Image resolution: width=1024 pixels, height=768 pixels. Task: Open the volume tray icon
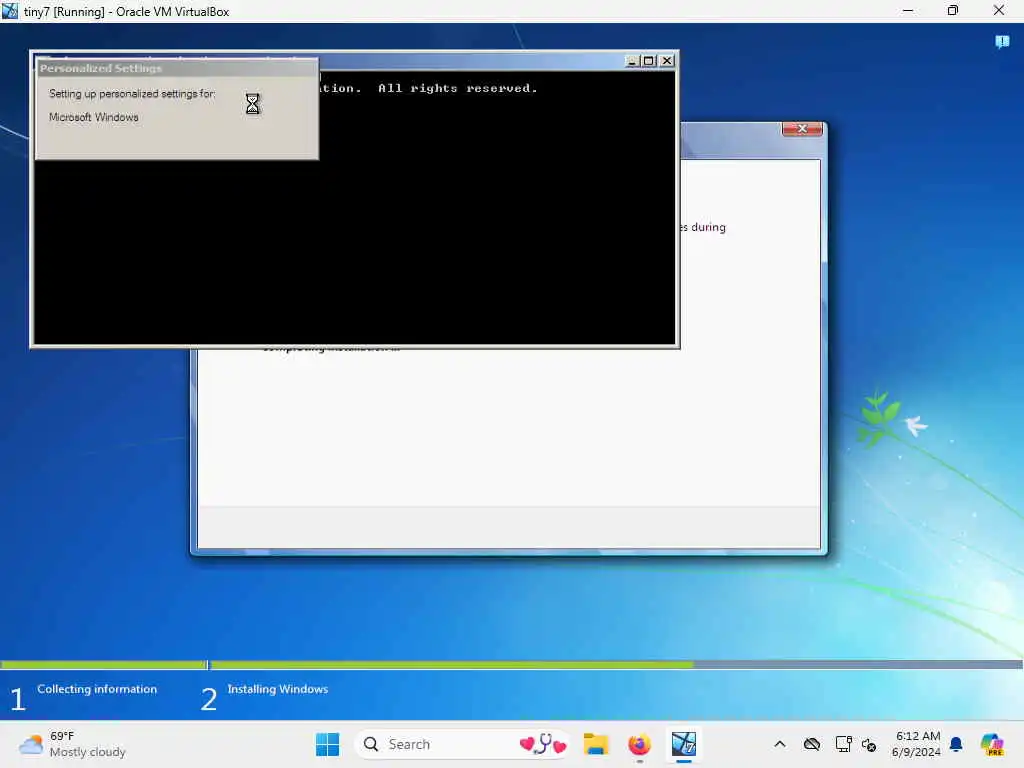point(869,744)
